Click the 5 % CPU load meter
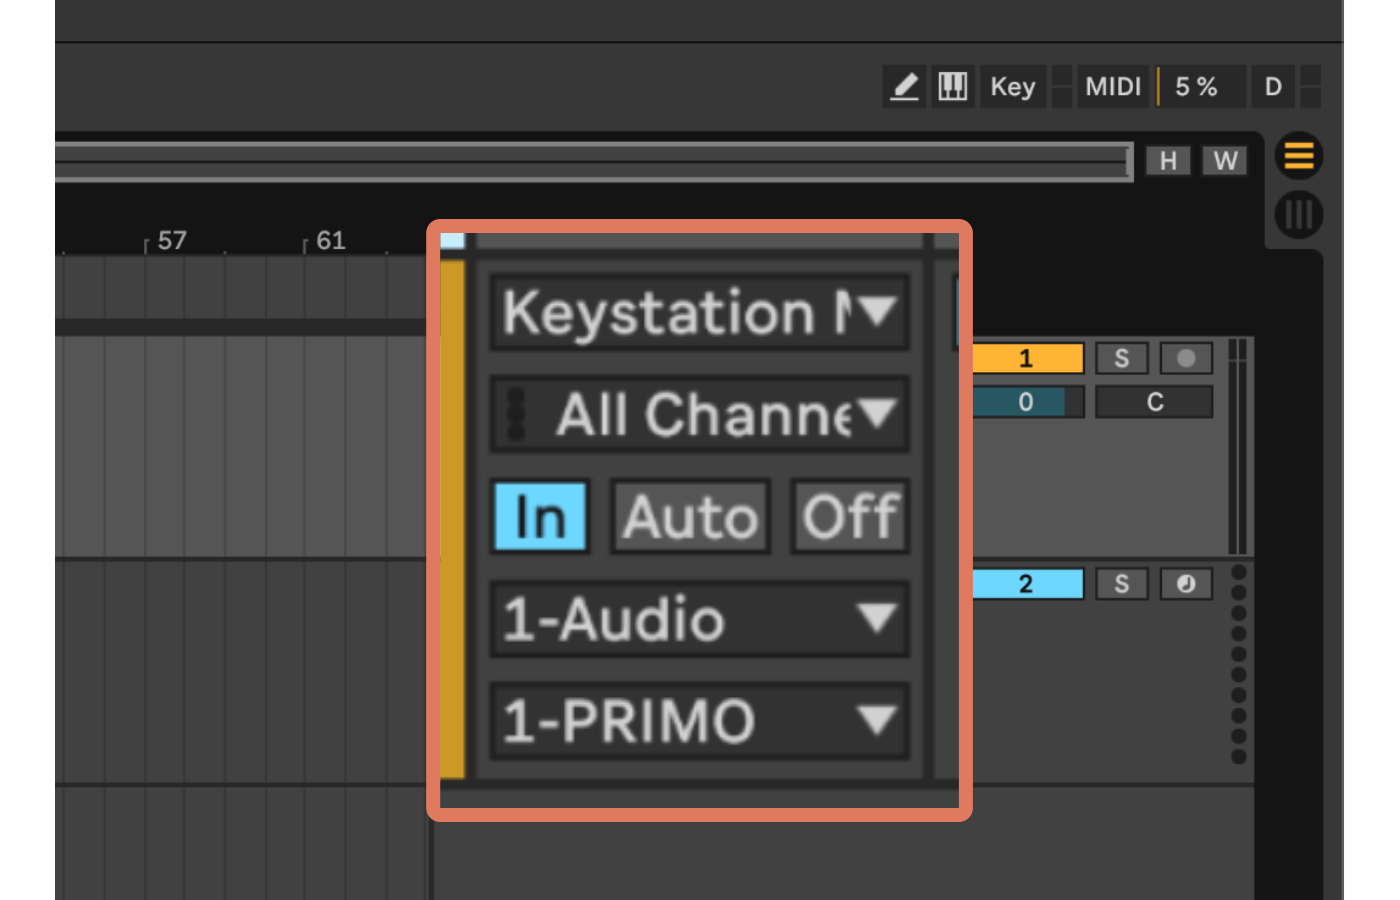The height and width of the screenshot is (900, 1400). pos(1203,87)
